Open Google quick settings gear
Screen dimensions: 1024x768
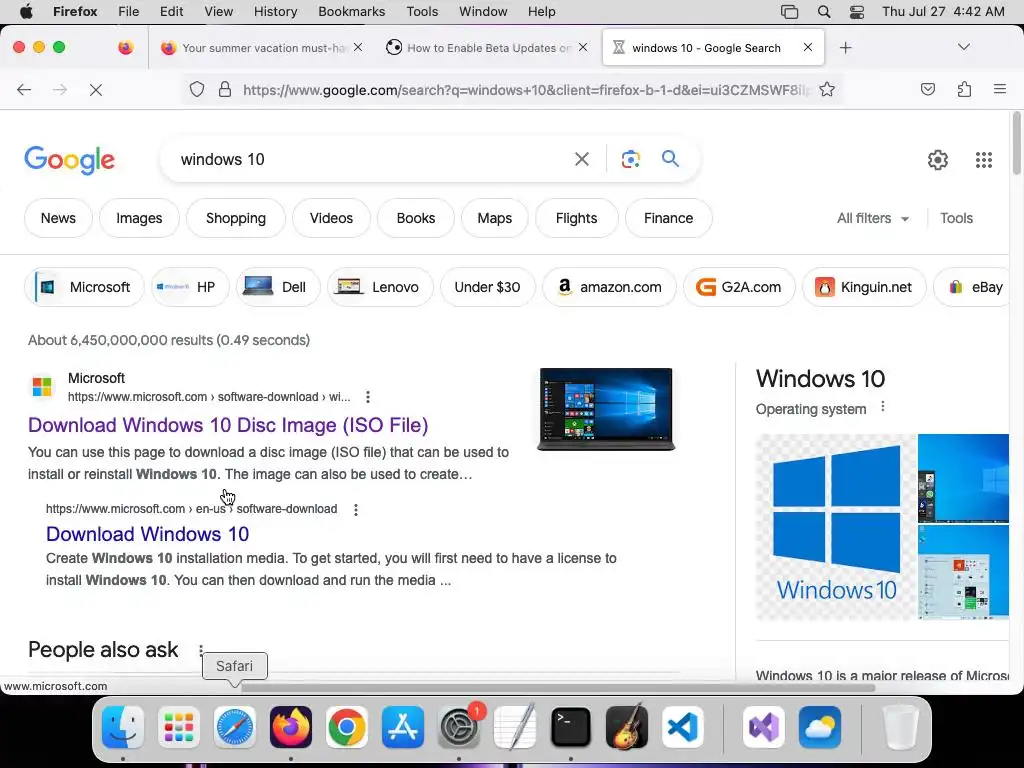938,159
